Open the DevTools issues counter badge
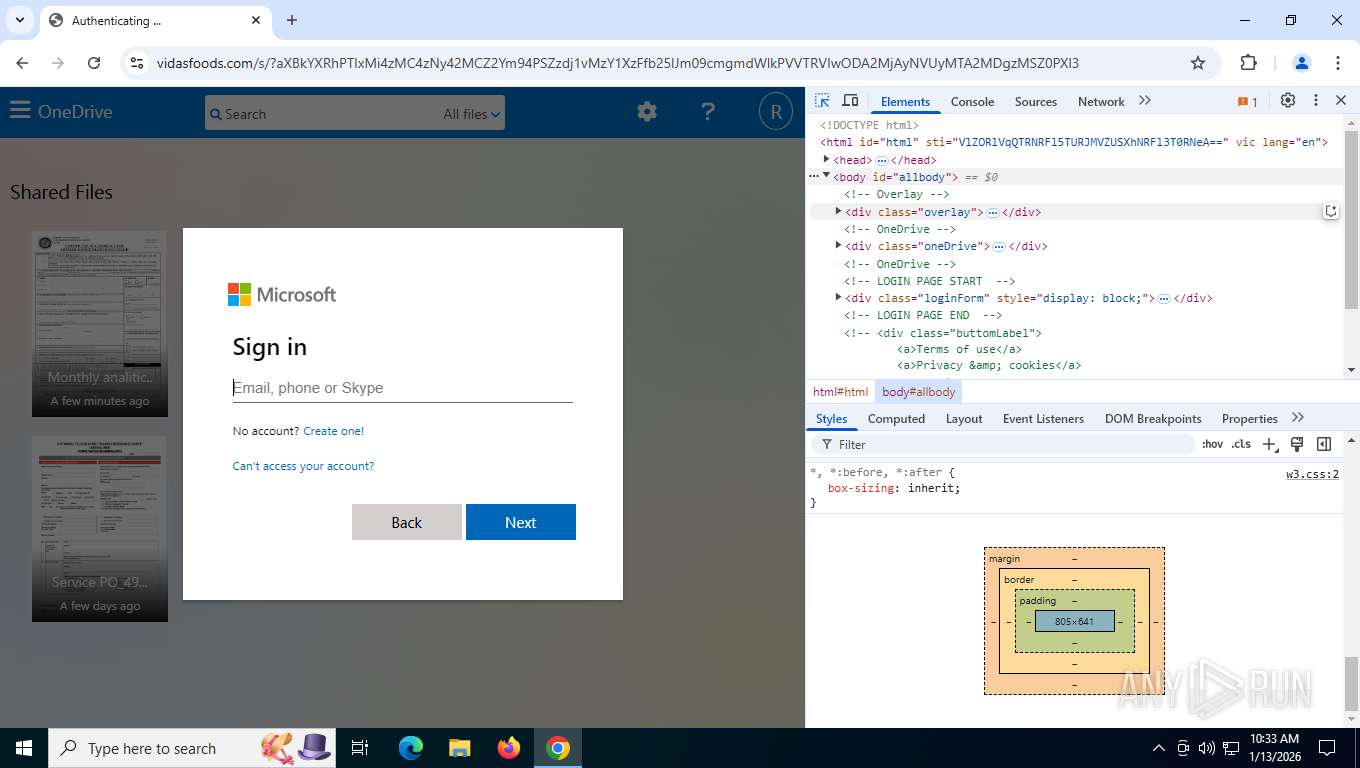This screenshot has width=1360, height=768. (1247, 101)
